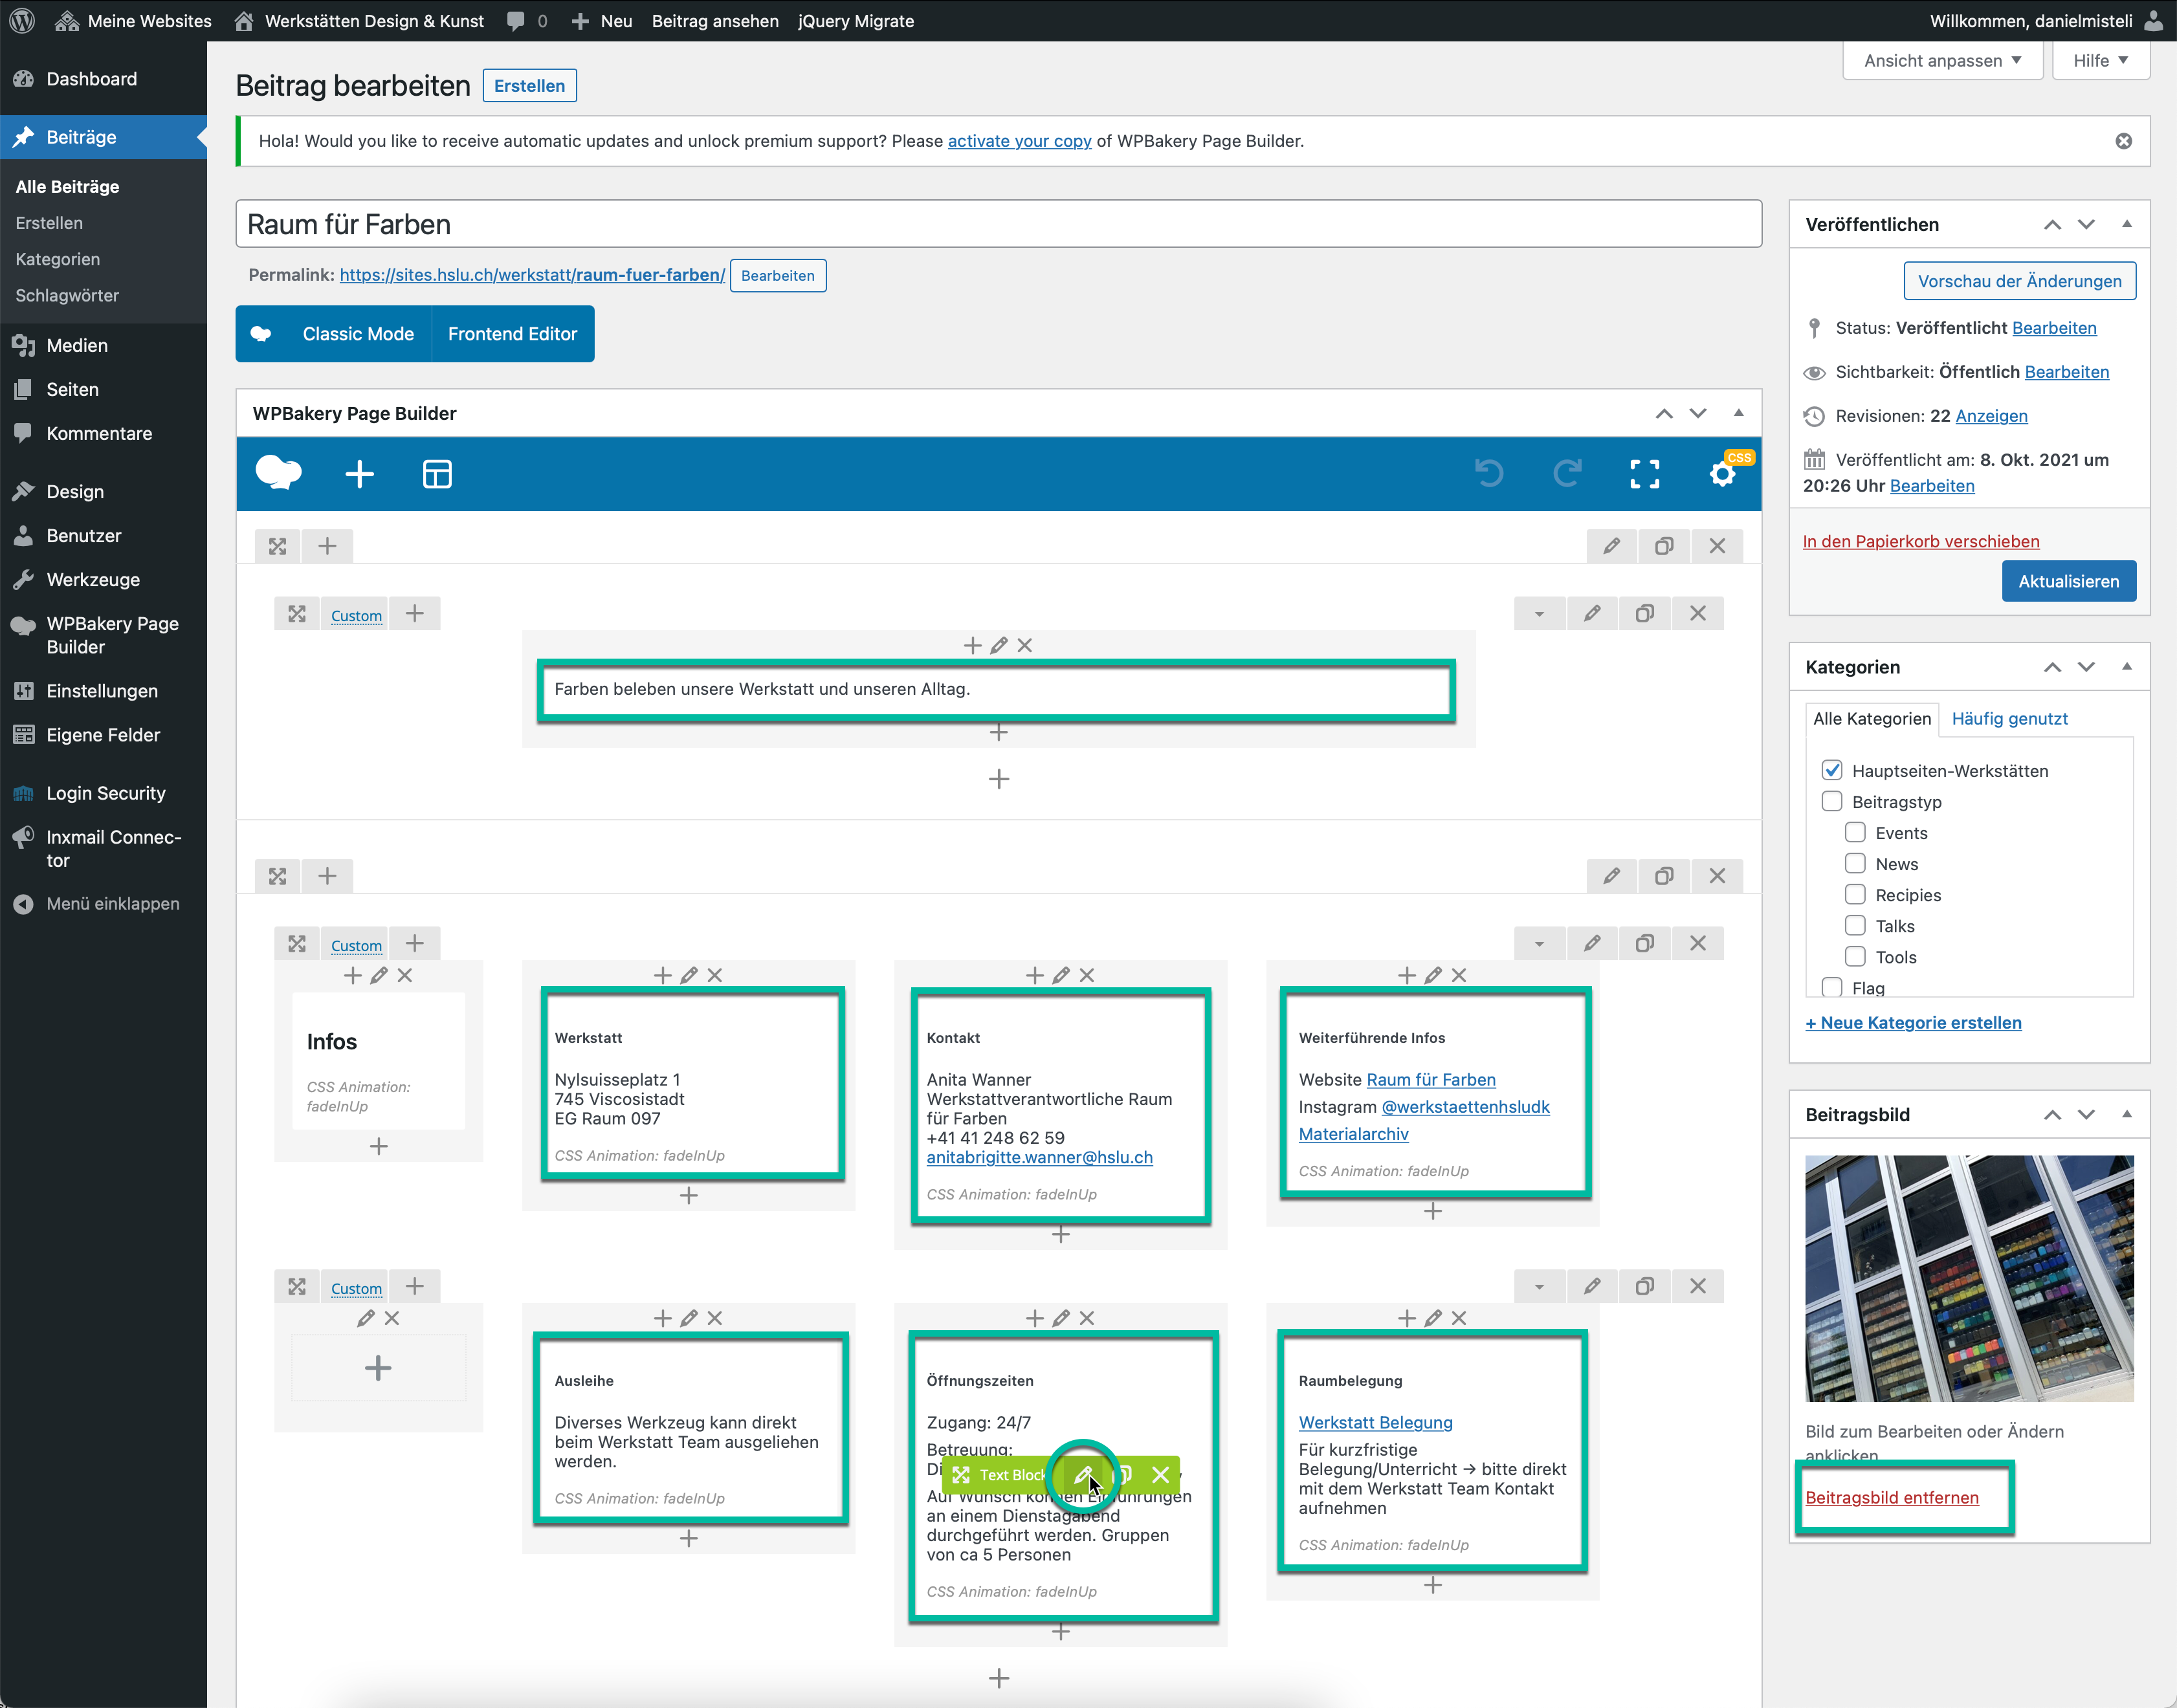Click the plus inside the empty column placeholder
2177x1708 pixels.
coord(378,1367)
